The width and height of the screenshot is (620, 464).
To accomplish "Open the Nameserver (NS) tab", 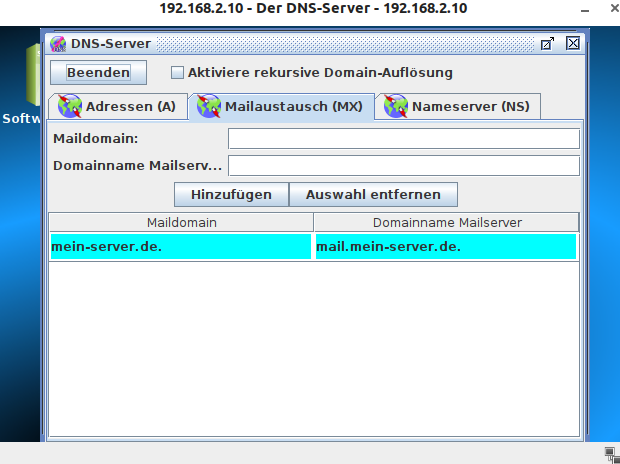I will tap(457, 106).
